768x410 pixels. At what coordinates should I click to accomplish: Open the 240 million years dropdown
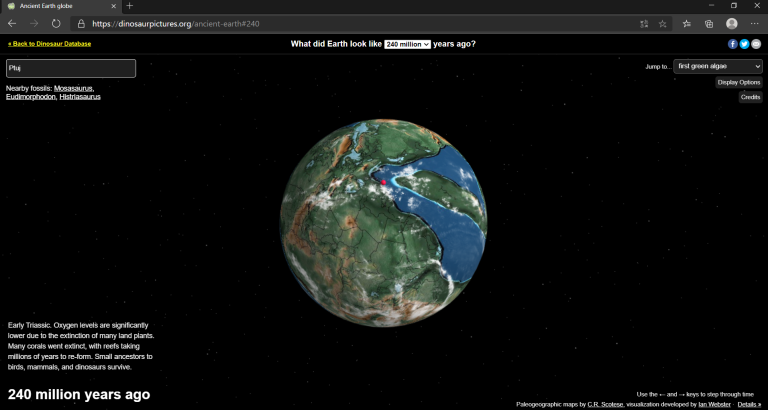tap(408, 44)
